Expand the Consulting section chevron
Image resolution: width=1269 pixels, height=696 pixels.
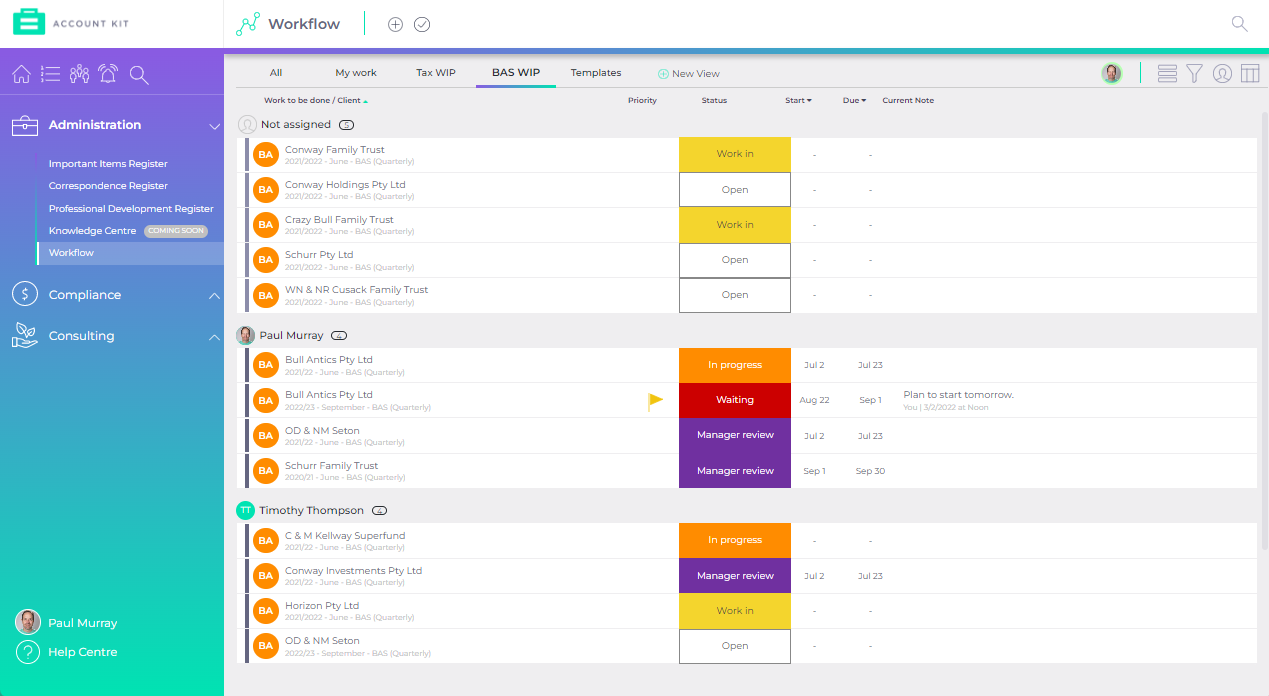(x=214, y=337)
